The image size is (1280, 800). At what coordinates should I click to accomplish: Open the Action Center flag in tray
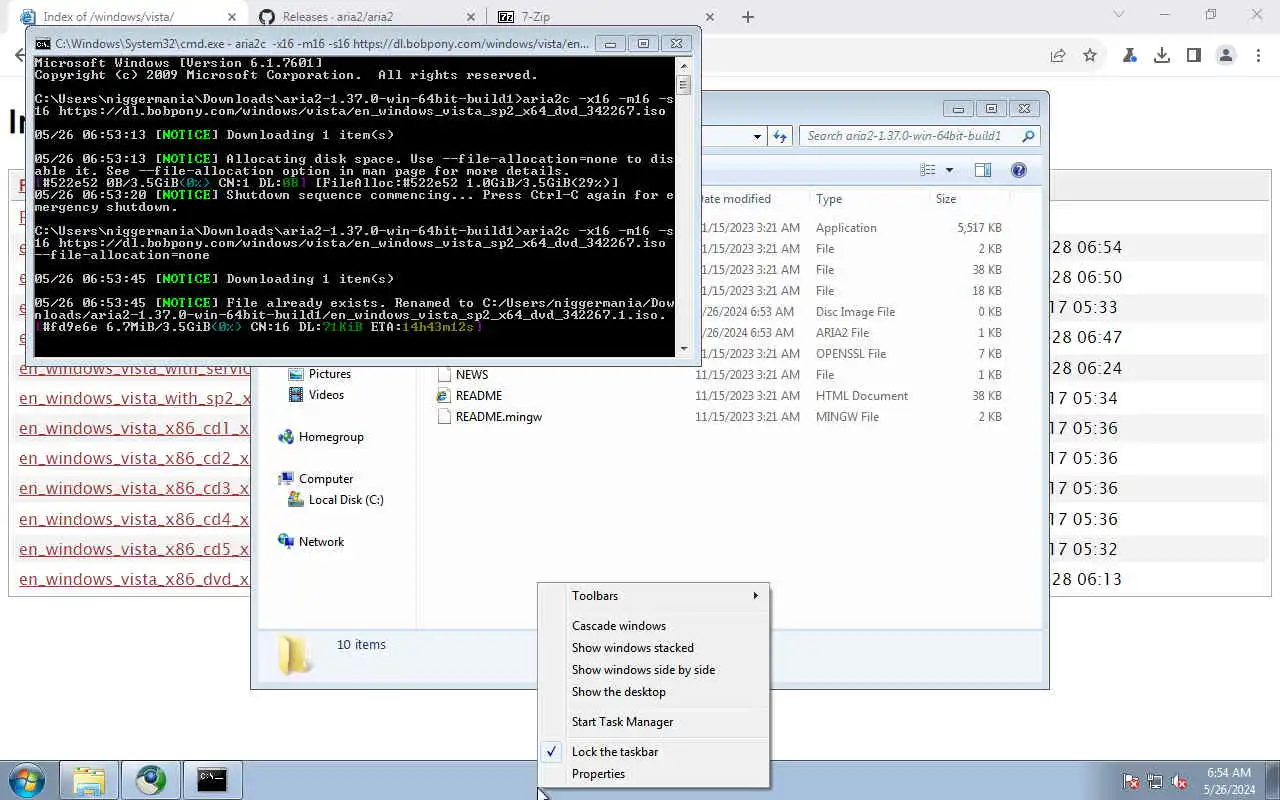pos(1131,781)
